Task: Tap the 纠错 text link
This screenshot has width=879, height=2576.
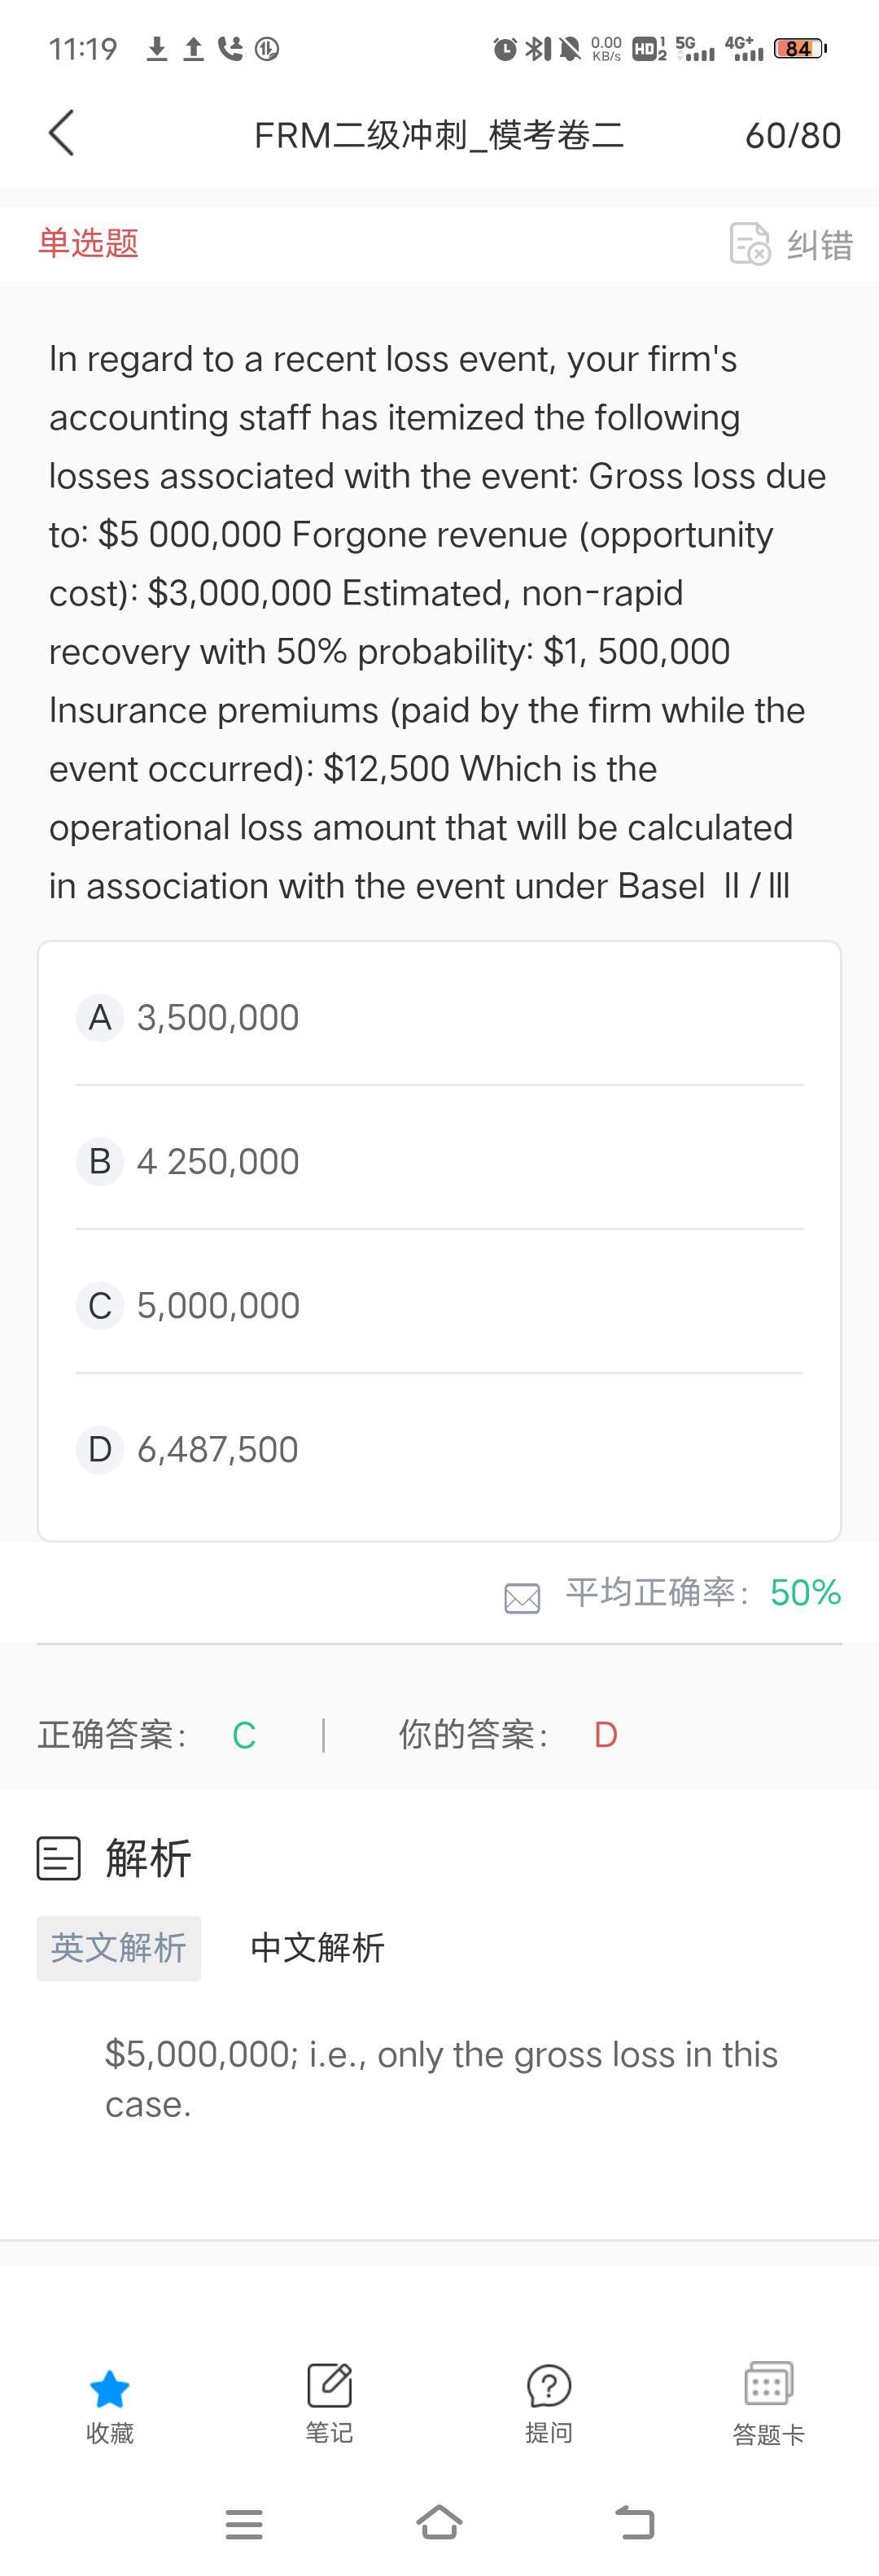Action: pos(820,245)
